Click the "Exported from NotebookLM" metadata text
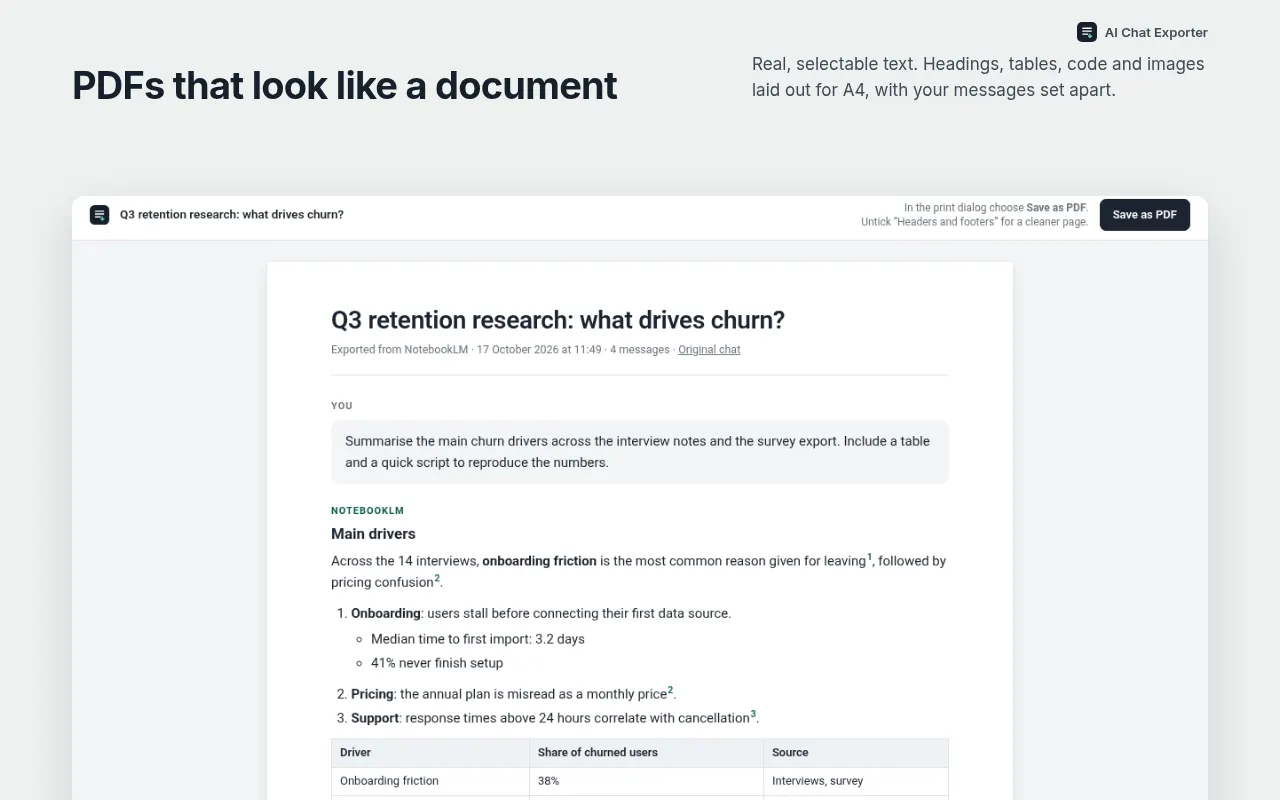 (x=400, y=350)
